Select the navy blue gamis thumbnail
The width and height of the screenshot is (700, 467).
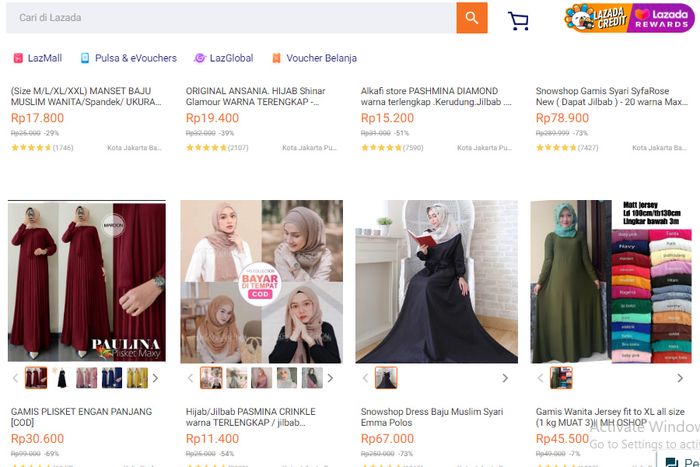coord(112,378)
